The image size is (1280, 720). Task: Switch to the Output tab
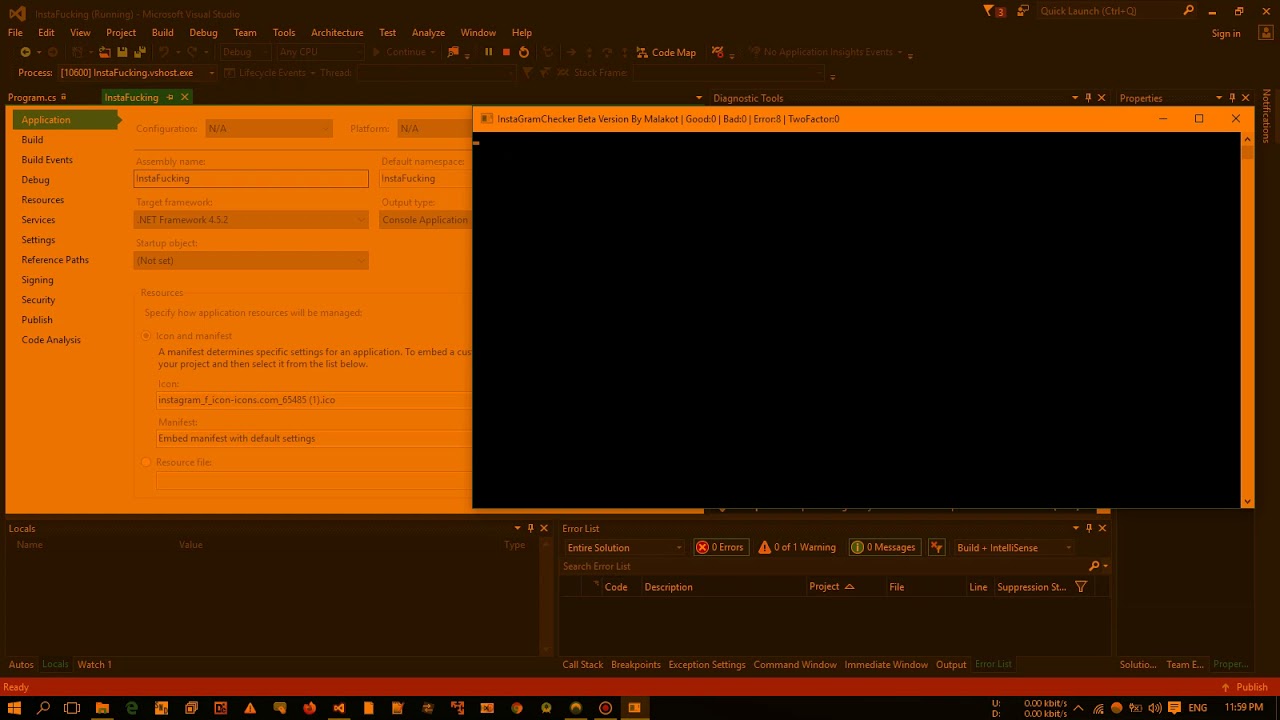coord(951,664)
